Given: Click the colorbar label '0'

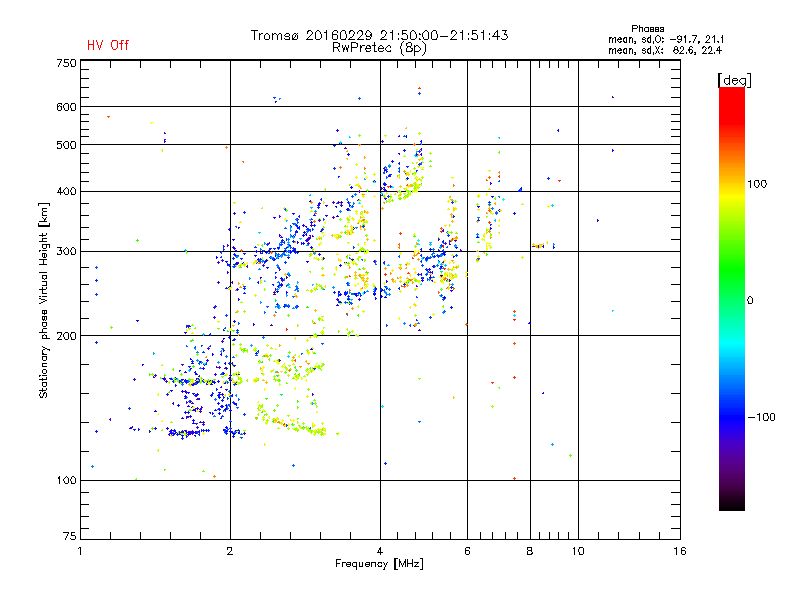Looking at the screenshot, I should [750, 301].
